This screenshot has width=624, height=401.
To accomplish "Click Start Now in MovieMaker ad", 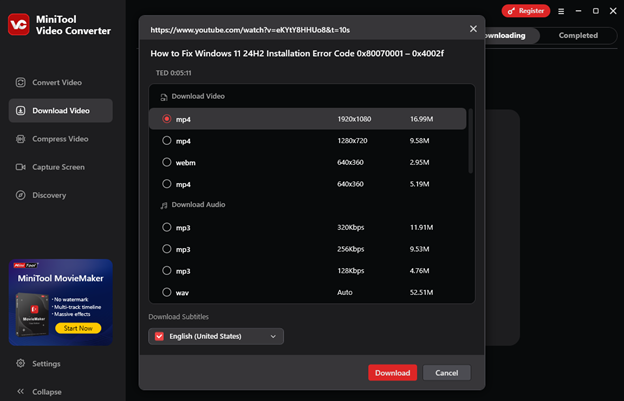I will click(78, 328).
